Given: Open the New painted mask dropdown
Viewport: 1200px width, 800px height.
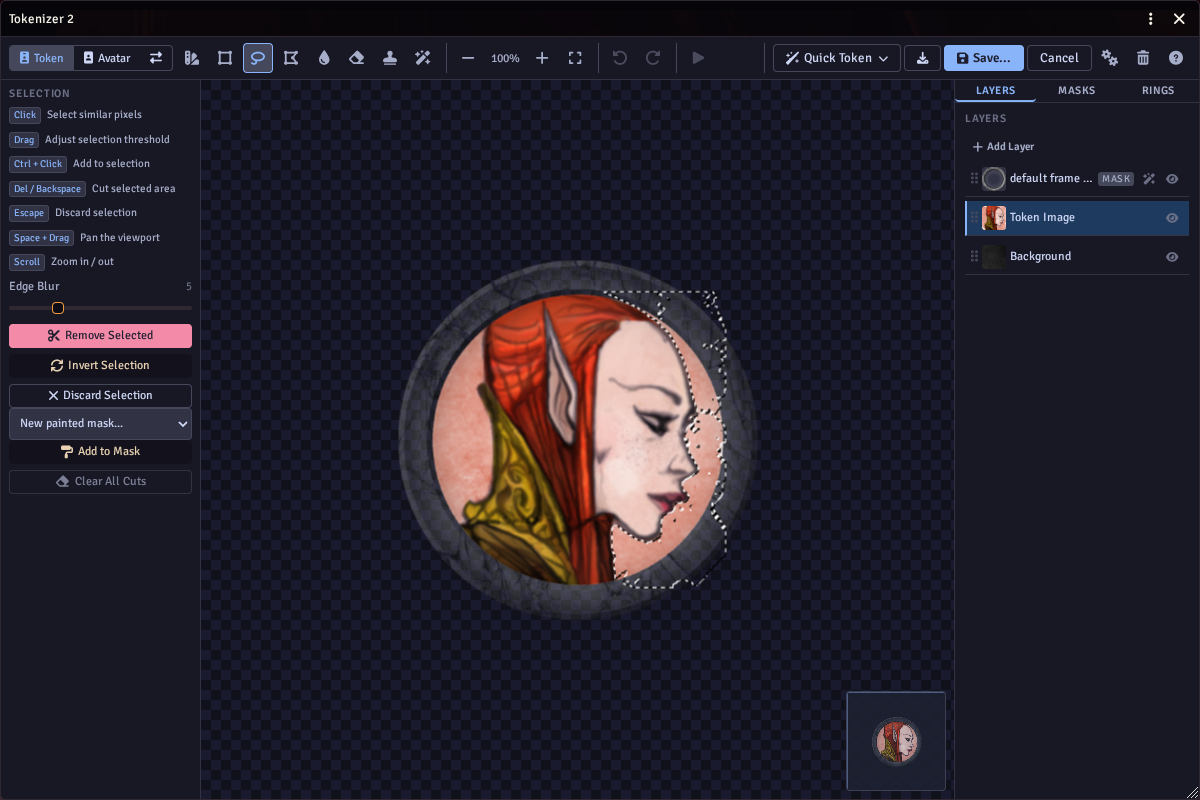Looking at the screenshot, I should pyautogui.click(x=100, y=424).
